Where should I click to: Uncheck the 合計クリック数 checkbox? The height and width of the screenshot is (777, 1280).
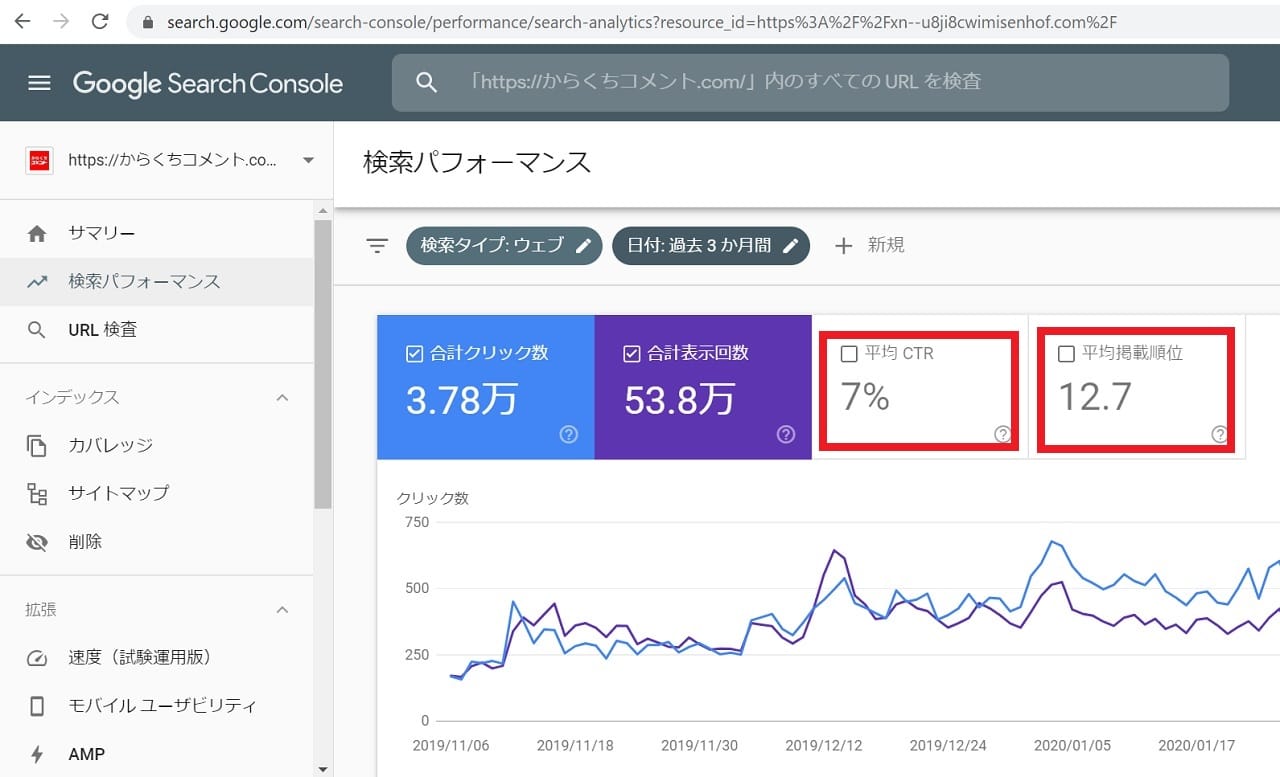[415, 353]
